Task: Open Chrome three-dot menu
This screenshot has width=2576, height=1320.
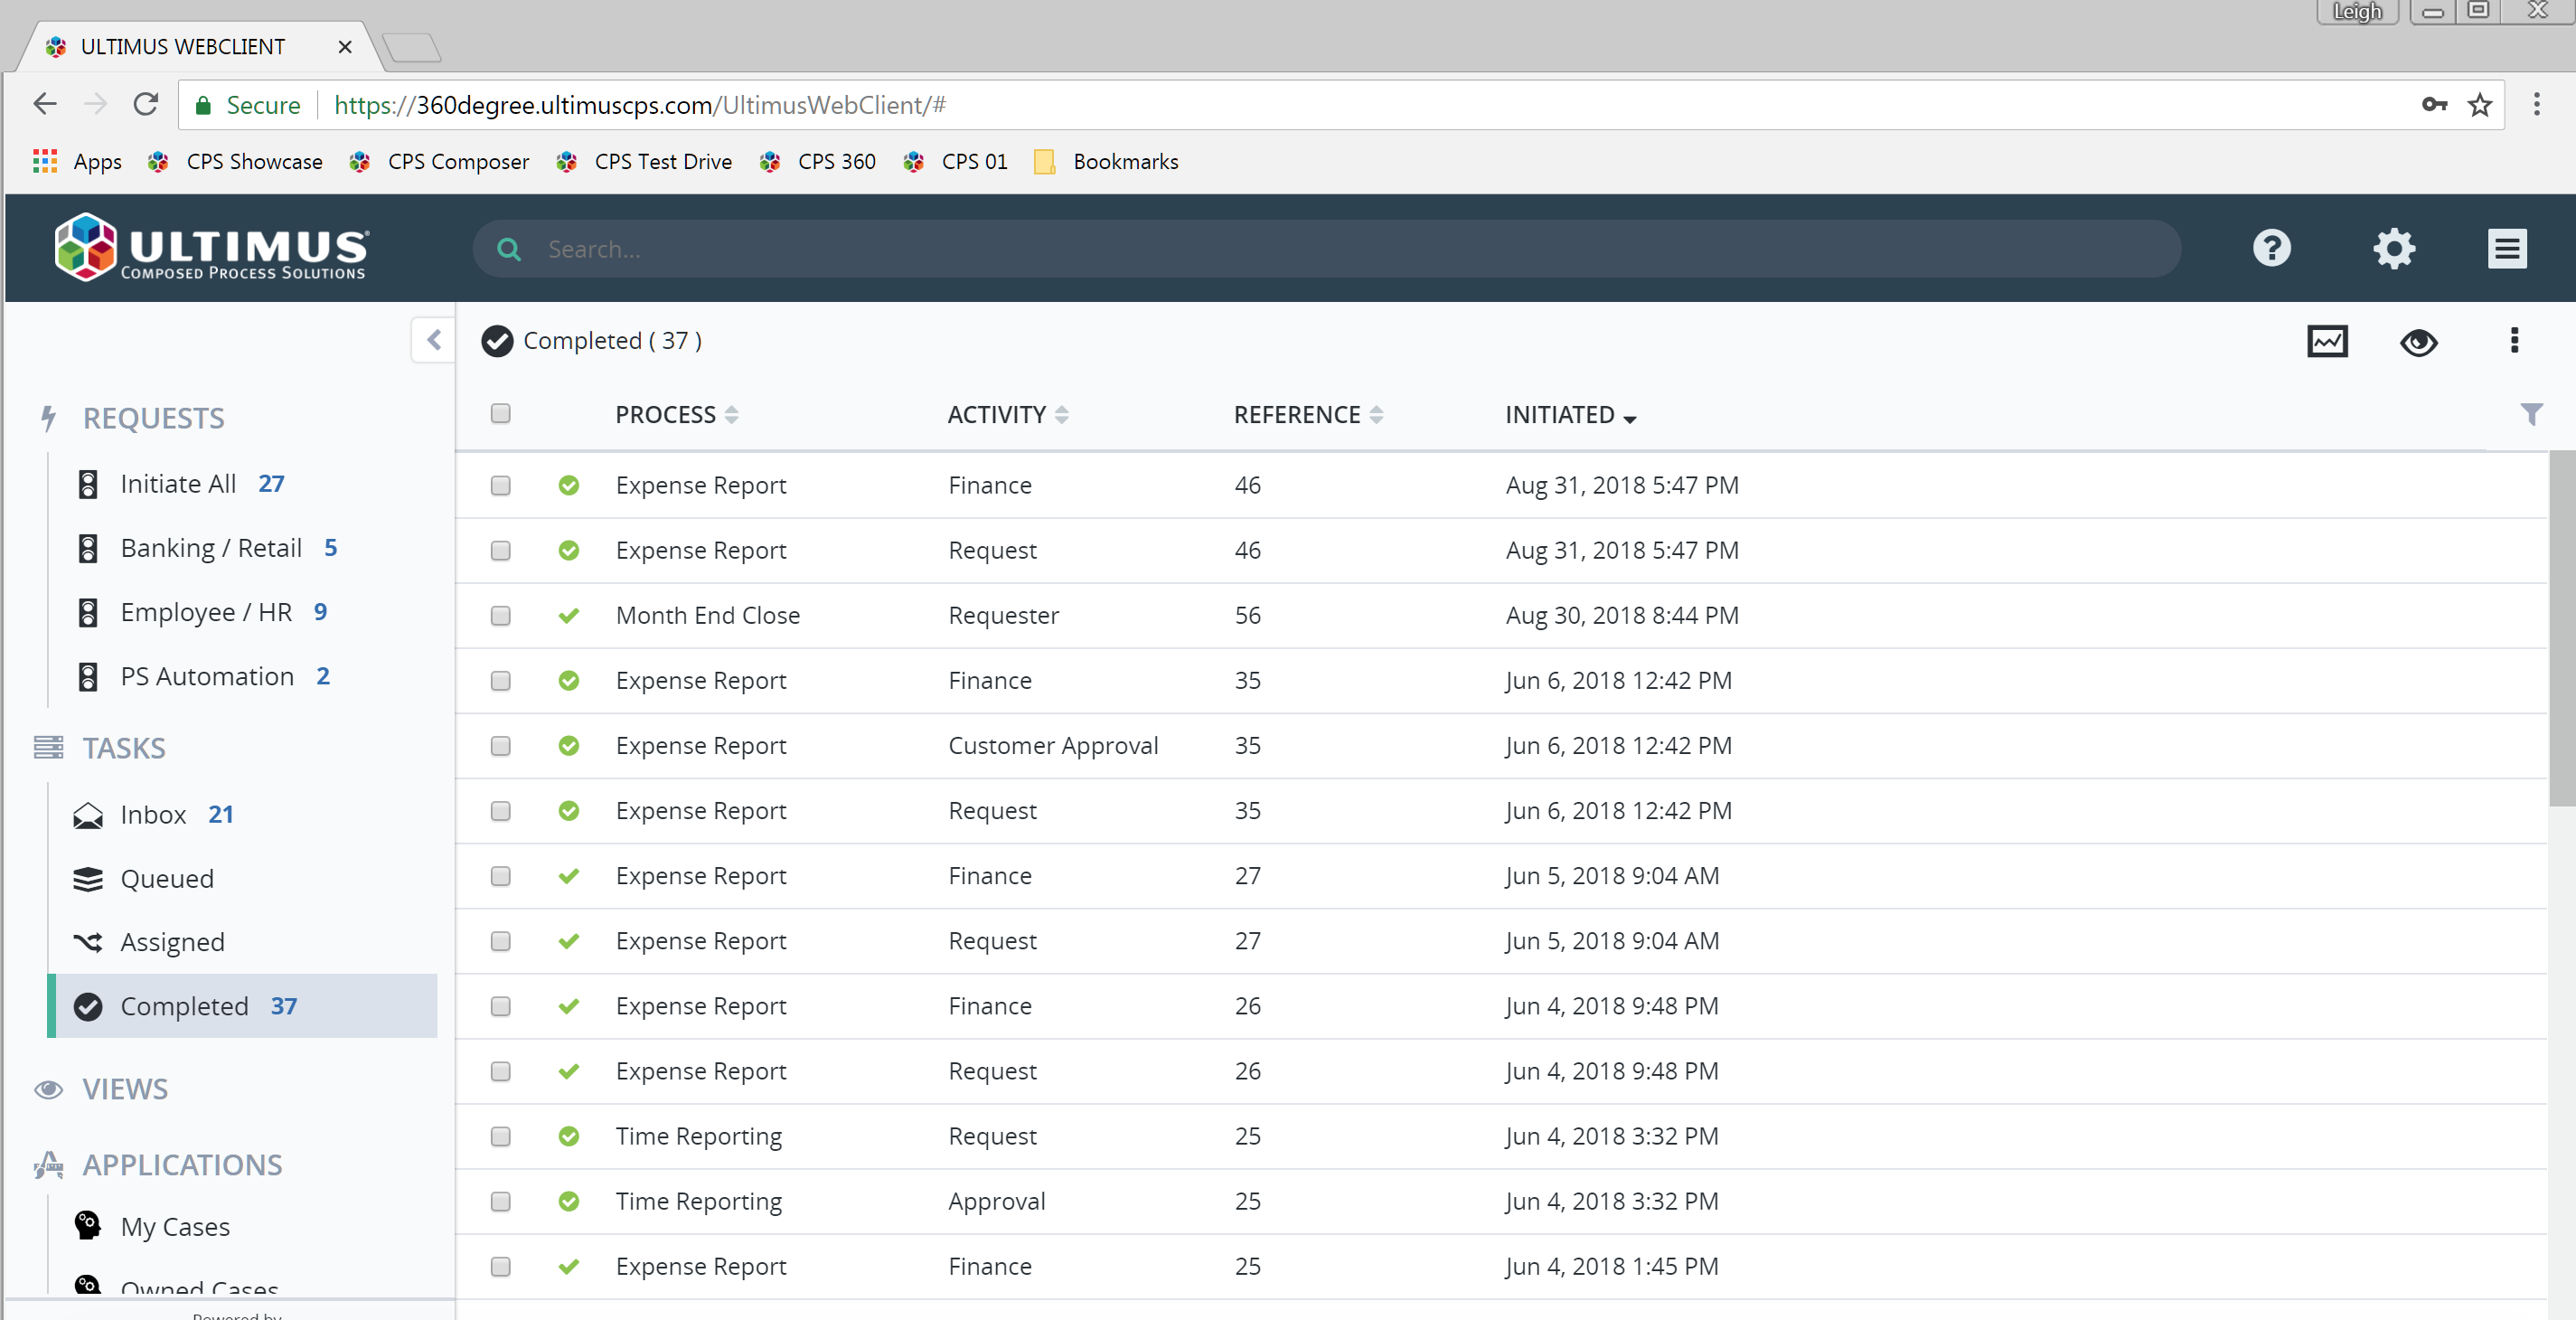Action: coord(2536,105)
